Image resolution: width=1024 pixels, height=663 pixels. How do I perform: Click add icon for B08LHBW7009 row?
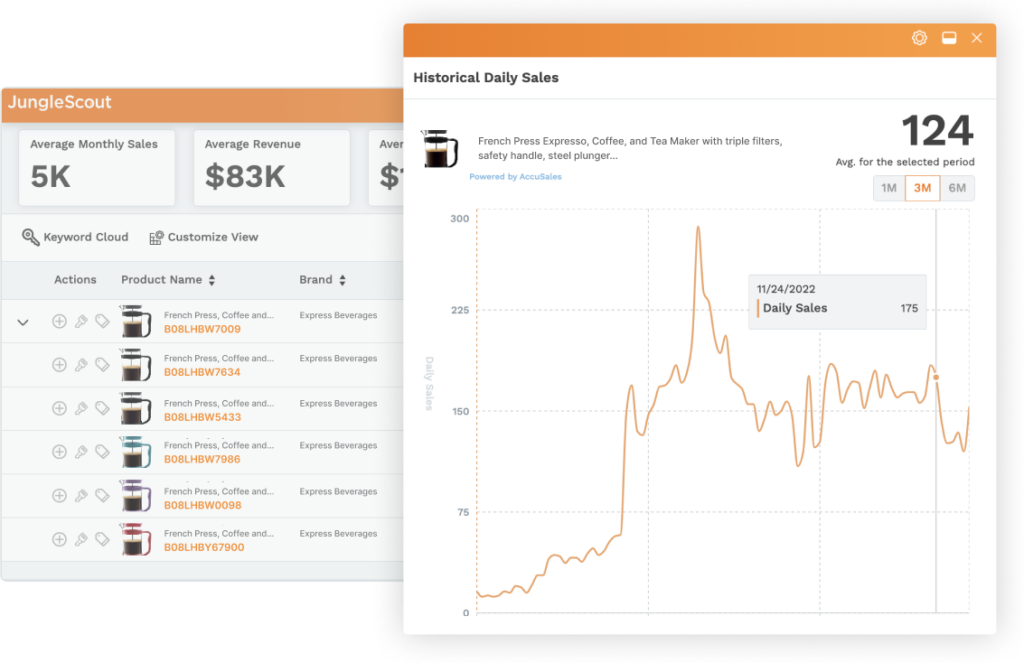(59, 321)
